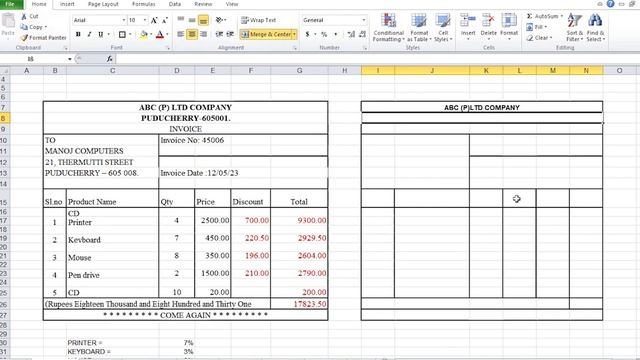Open Alignment dialog launcher

295,48
